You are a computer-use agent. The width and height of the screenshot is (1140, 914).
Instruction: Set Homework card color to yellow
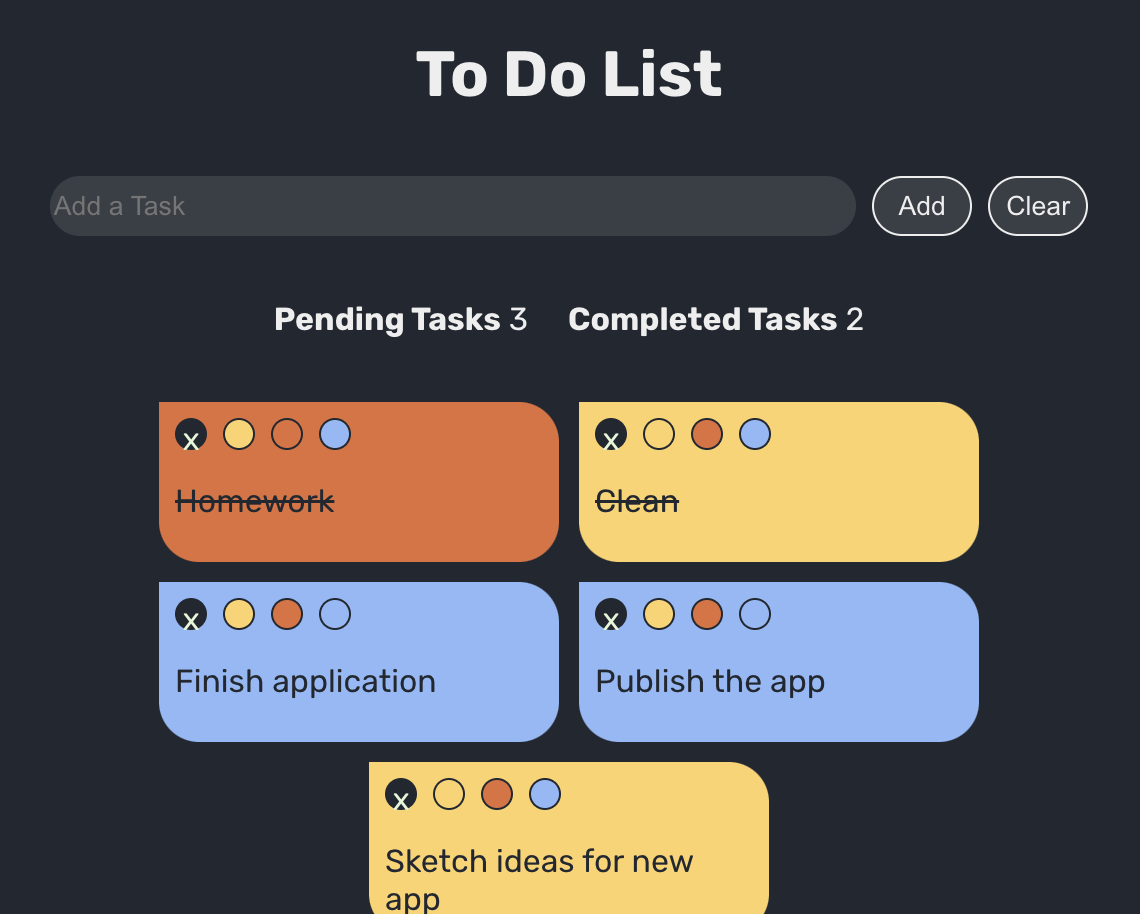[x=239, y=434]
